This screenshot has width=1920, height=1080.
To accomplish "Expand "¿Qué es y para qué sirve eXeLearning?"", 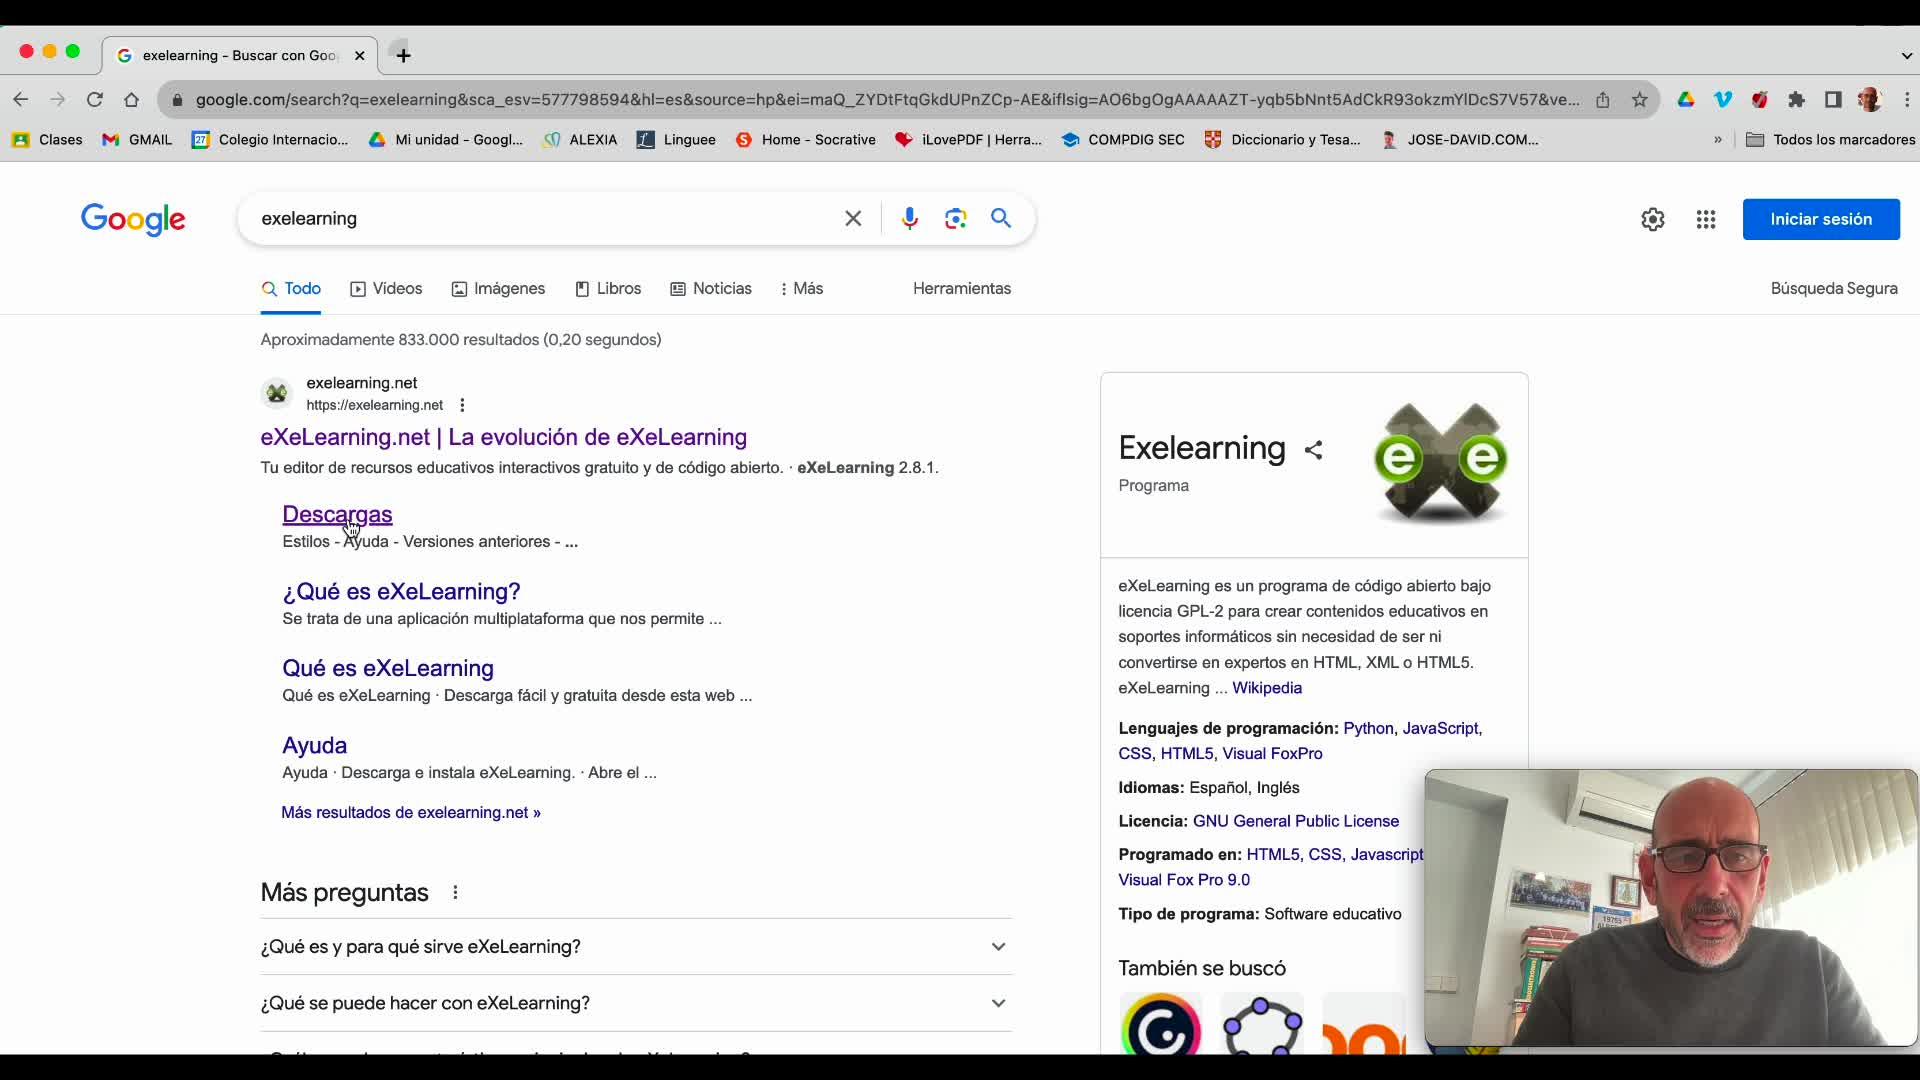I will pos(998,946).
